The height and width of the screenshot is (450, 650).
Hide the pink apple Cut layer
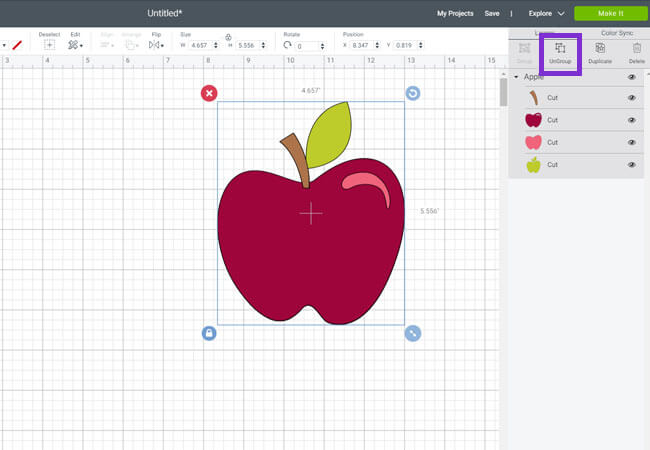click(632, 143)
